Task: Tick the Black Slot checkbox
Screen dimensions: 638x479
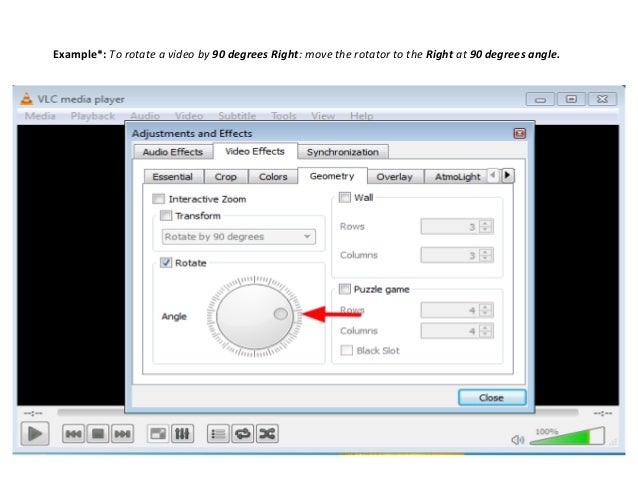Action: [x=346, y=350]
